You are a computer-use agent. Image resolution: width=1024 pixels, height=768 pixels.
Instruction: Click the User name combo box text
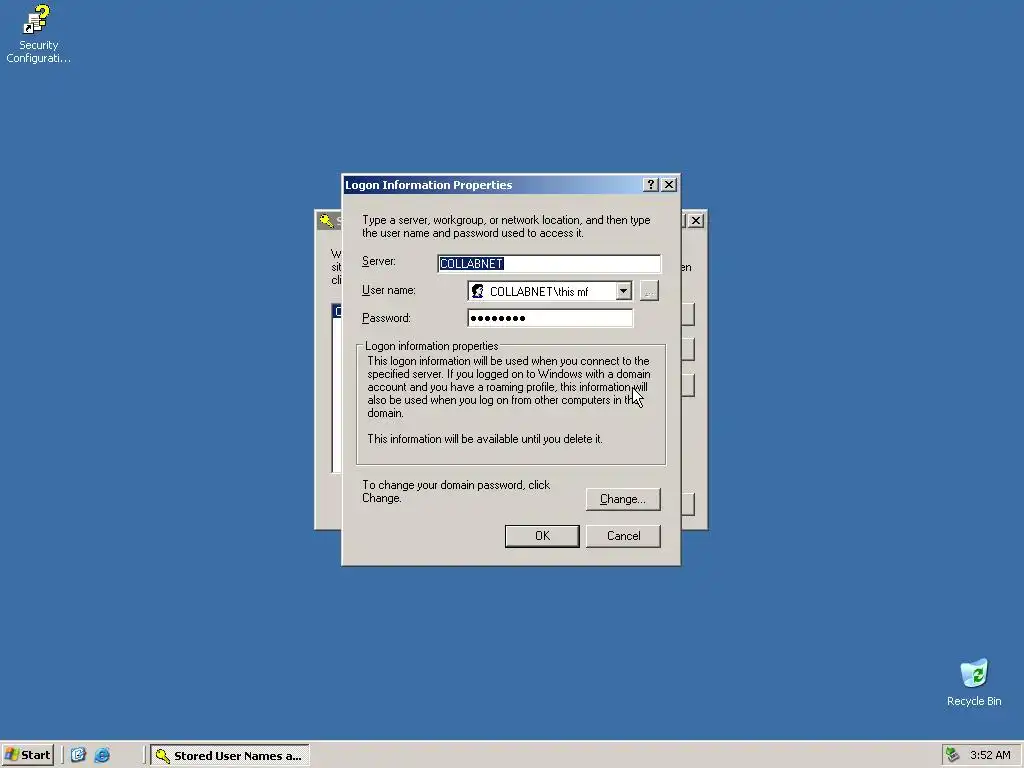(539, 291)
